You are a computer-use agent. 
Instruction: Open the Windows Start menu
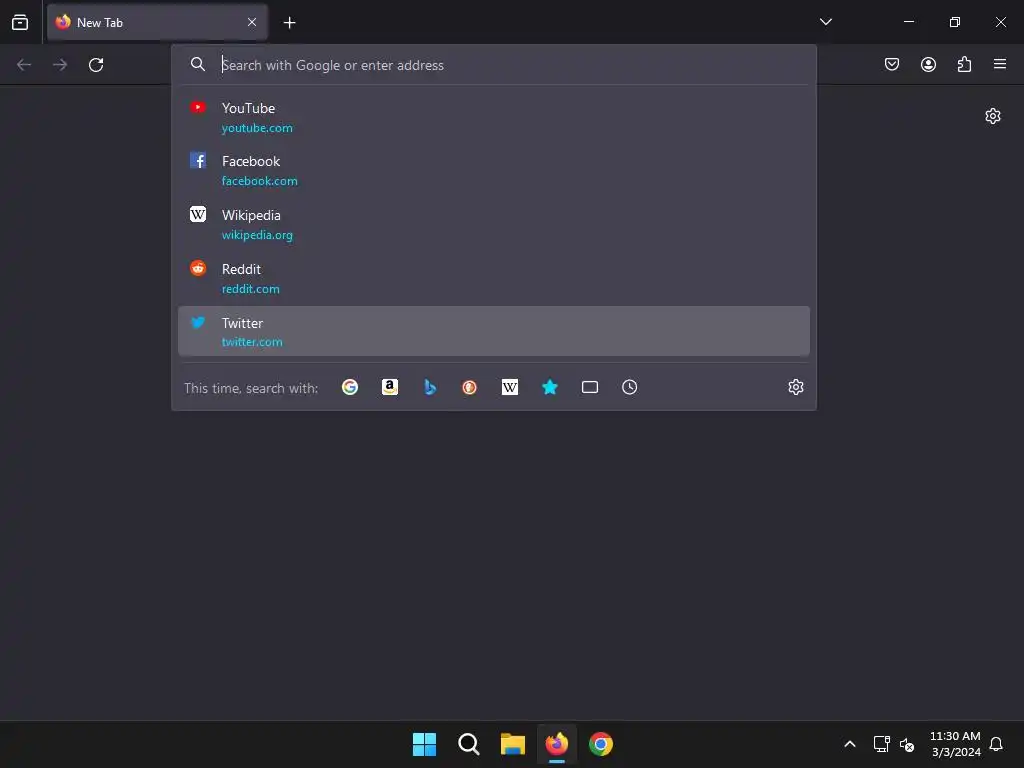tap(424, 744)
